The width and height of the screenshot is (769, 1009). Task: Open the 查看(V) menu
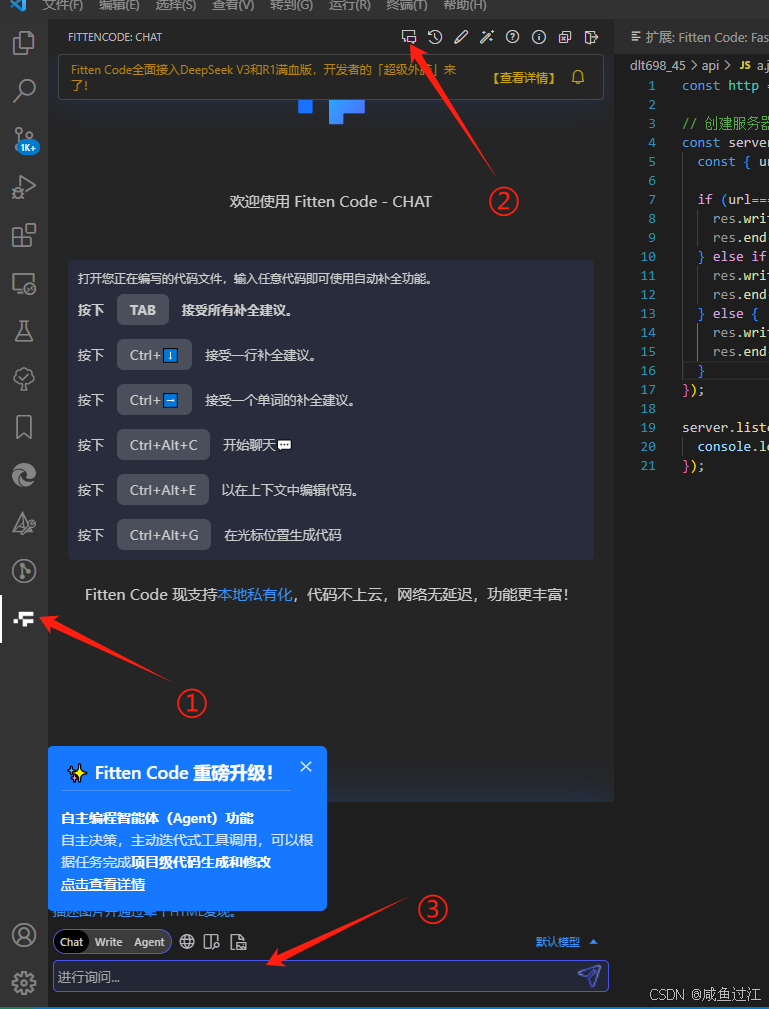(x=233, y=5)
